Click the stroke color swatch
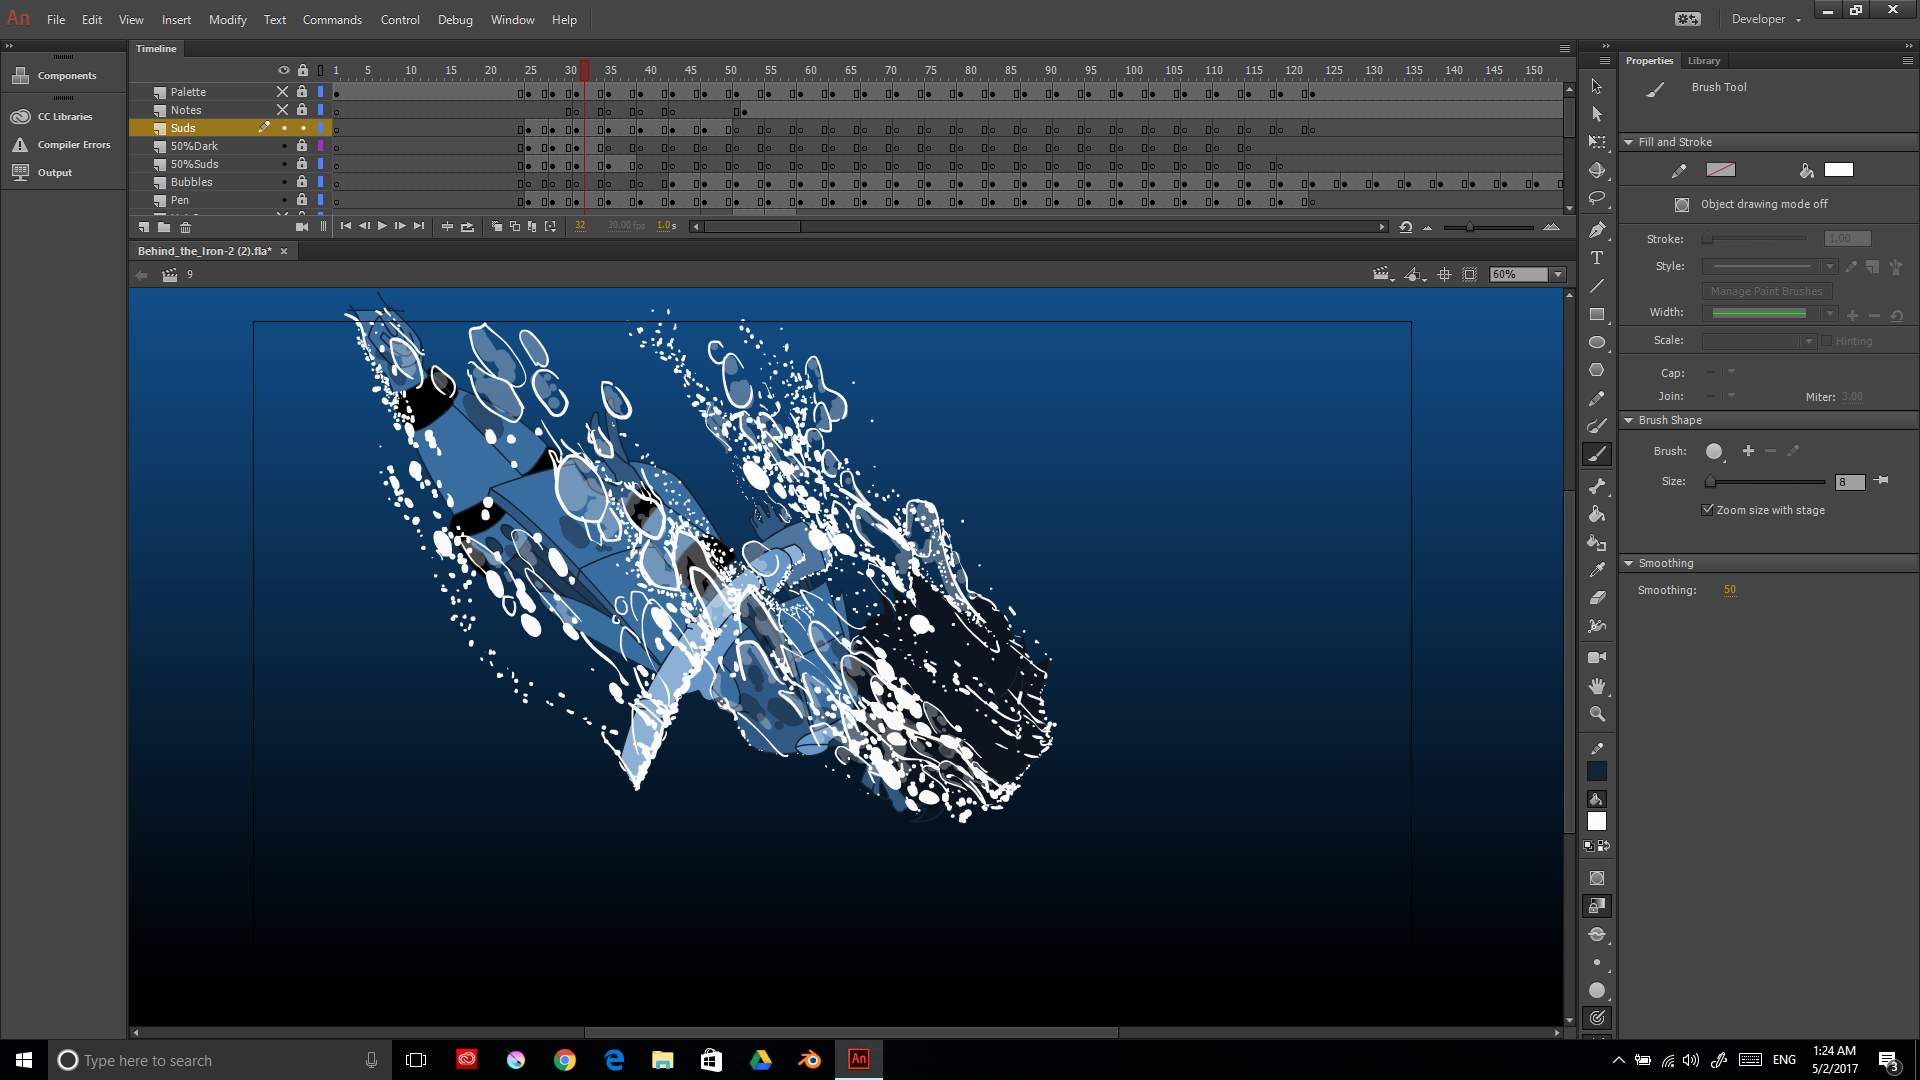Image resolution: width=1920 pixels, height=1080 pixels. 1720,170
